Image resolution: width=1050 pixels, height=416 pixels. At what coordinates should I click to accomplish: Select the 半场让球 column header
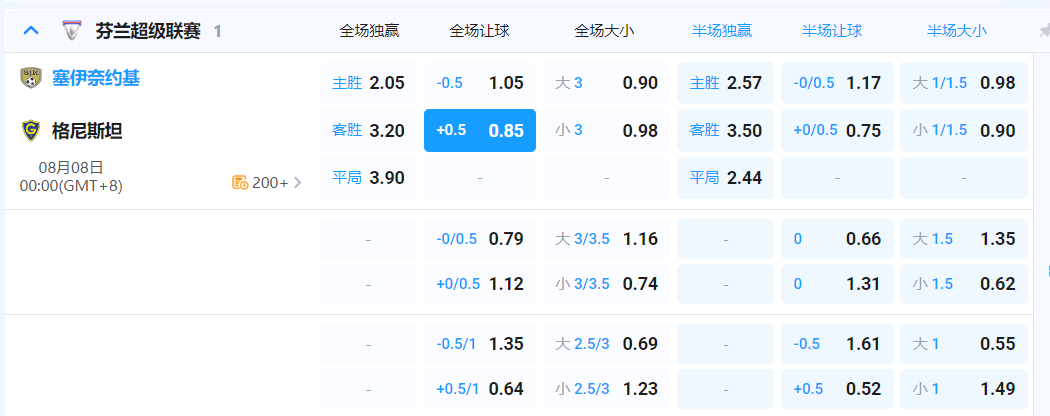832,31
